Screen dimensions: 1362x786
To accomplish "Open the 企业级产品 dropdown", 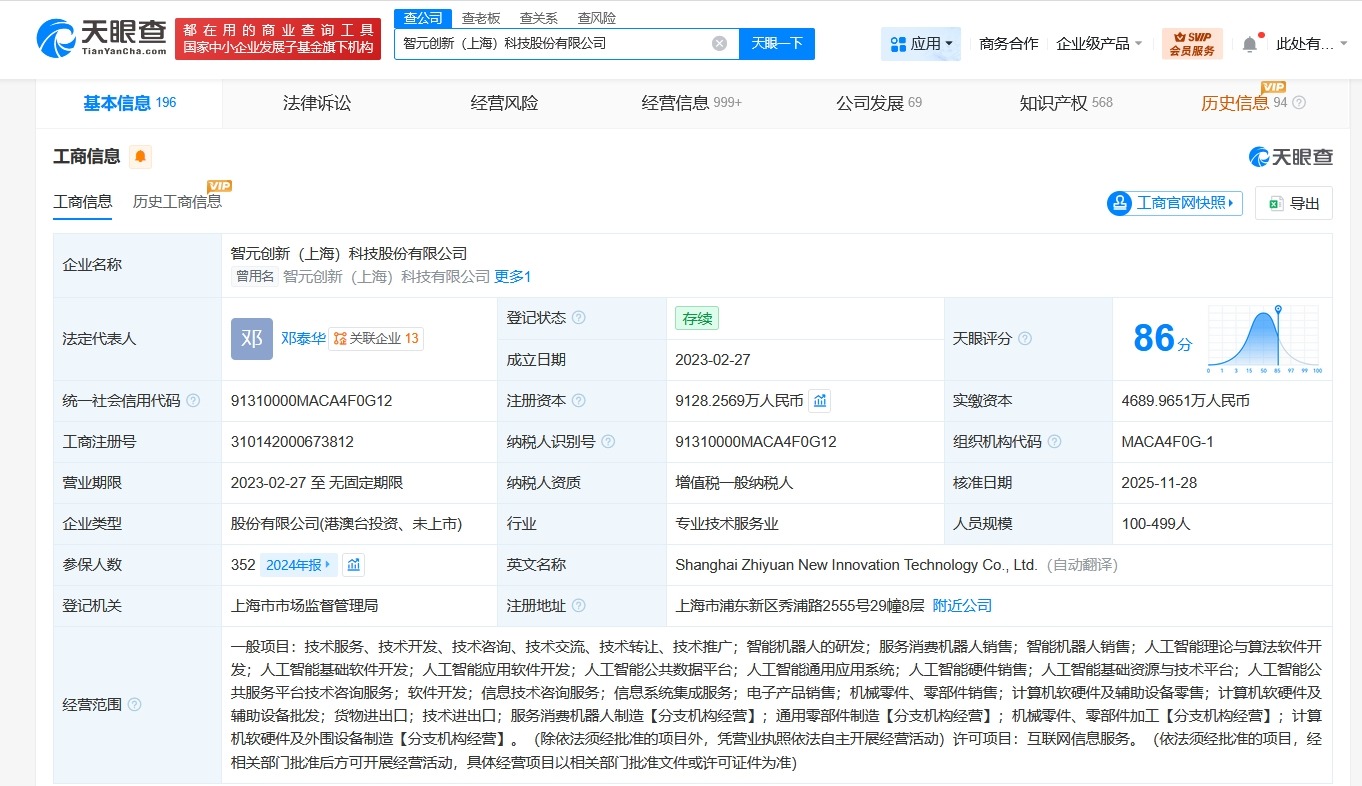I will [x=1097, y=43].
